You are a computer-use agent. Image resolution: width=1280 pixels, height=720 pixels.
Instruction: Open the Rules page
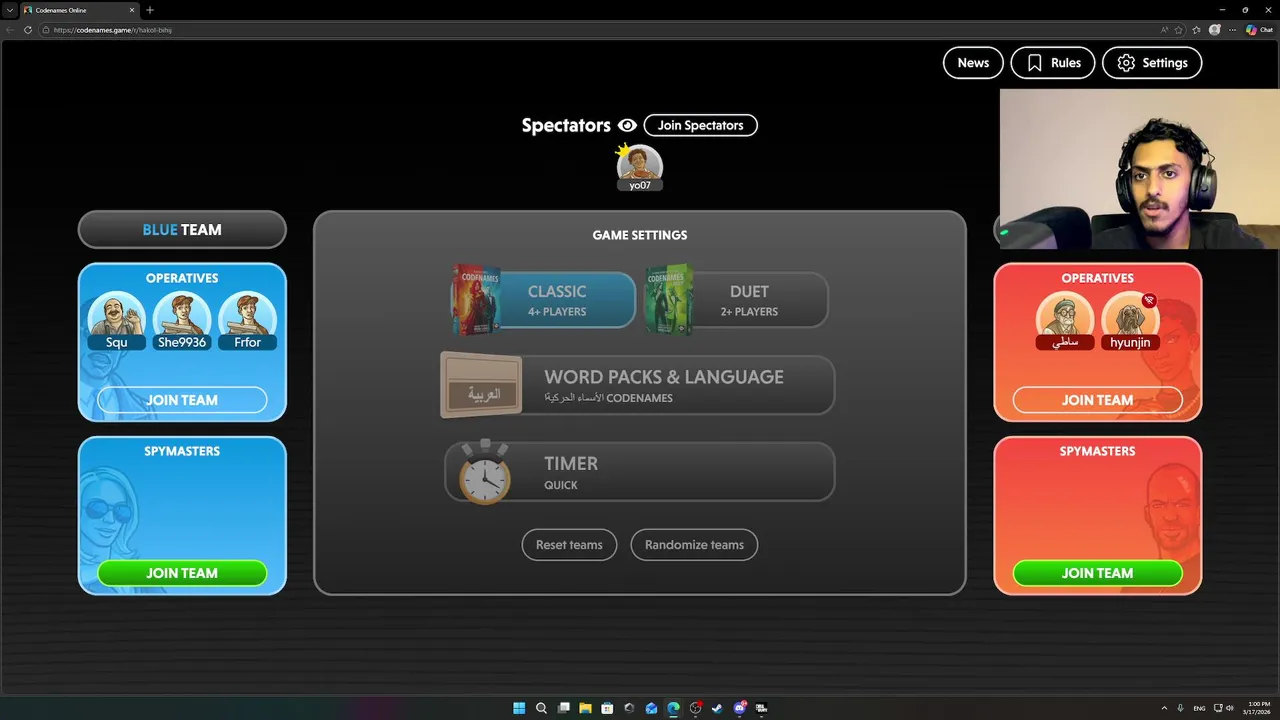click(x=1053, y=63)
